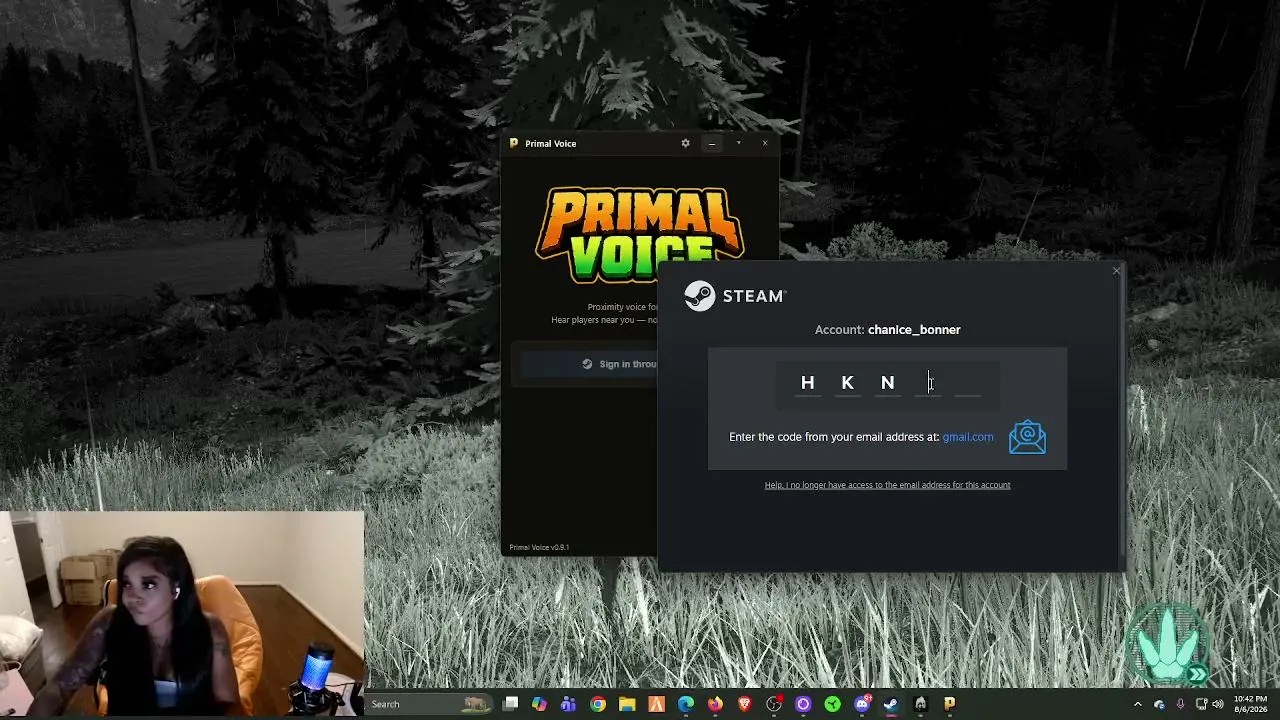Open Discord from the taskbar

coord(862,704)
